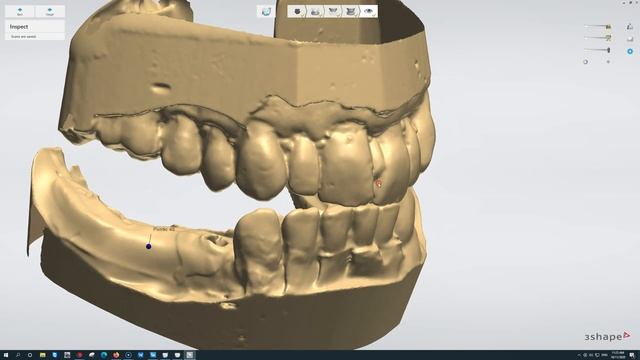Open Firefox from the taskbar
This screenshot has width=640, height=360.
coord(116,356)
